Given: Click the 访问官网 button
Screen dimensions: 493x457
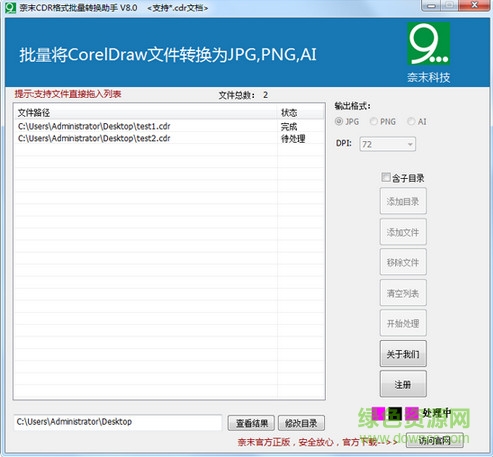Looking at the screenshot, I should 435,440.
